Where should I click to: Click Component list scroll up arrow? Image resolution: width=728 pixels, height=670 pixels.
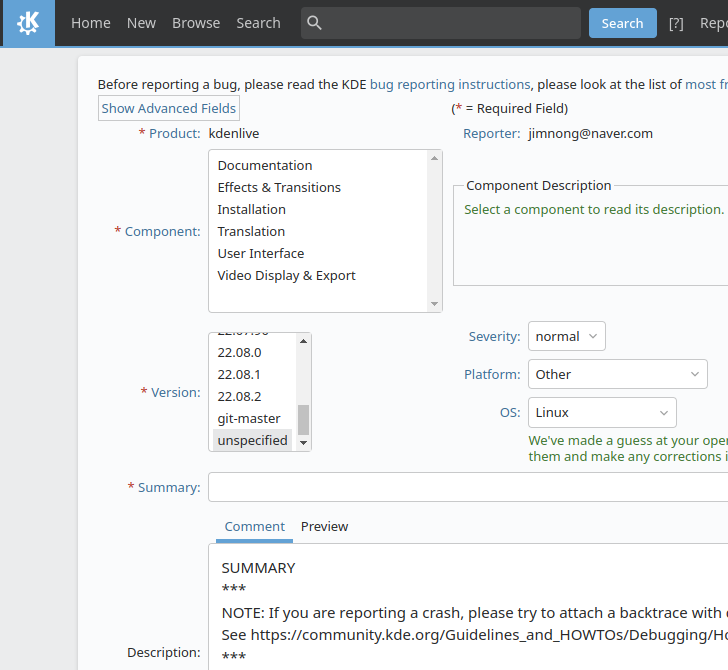(435, 158)
